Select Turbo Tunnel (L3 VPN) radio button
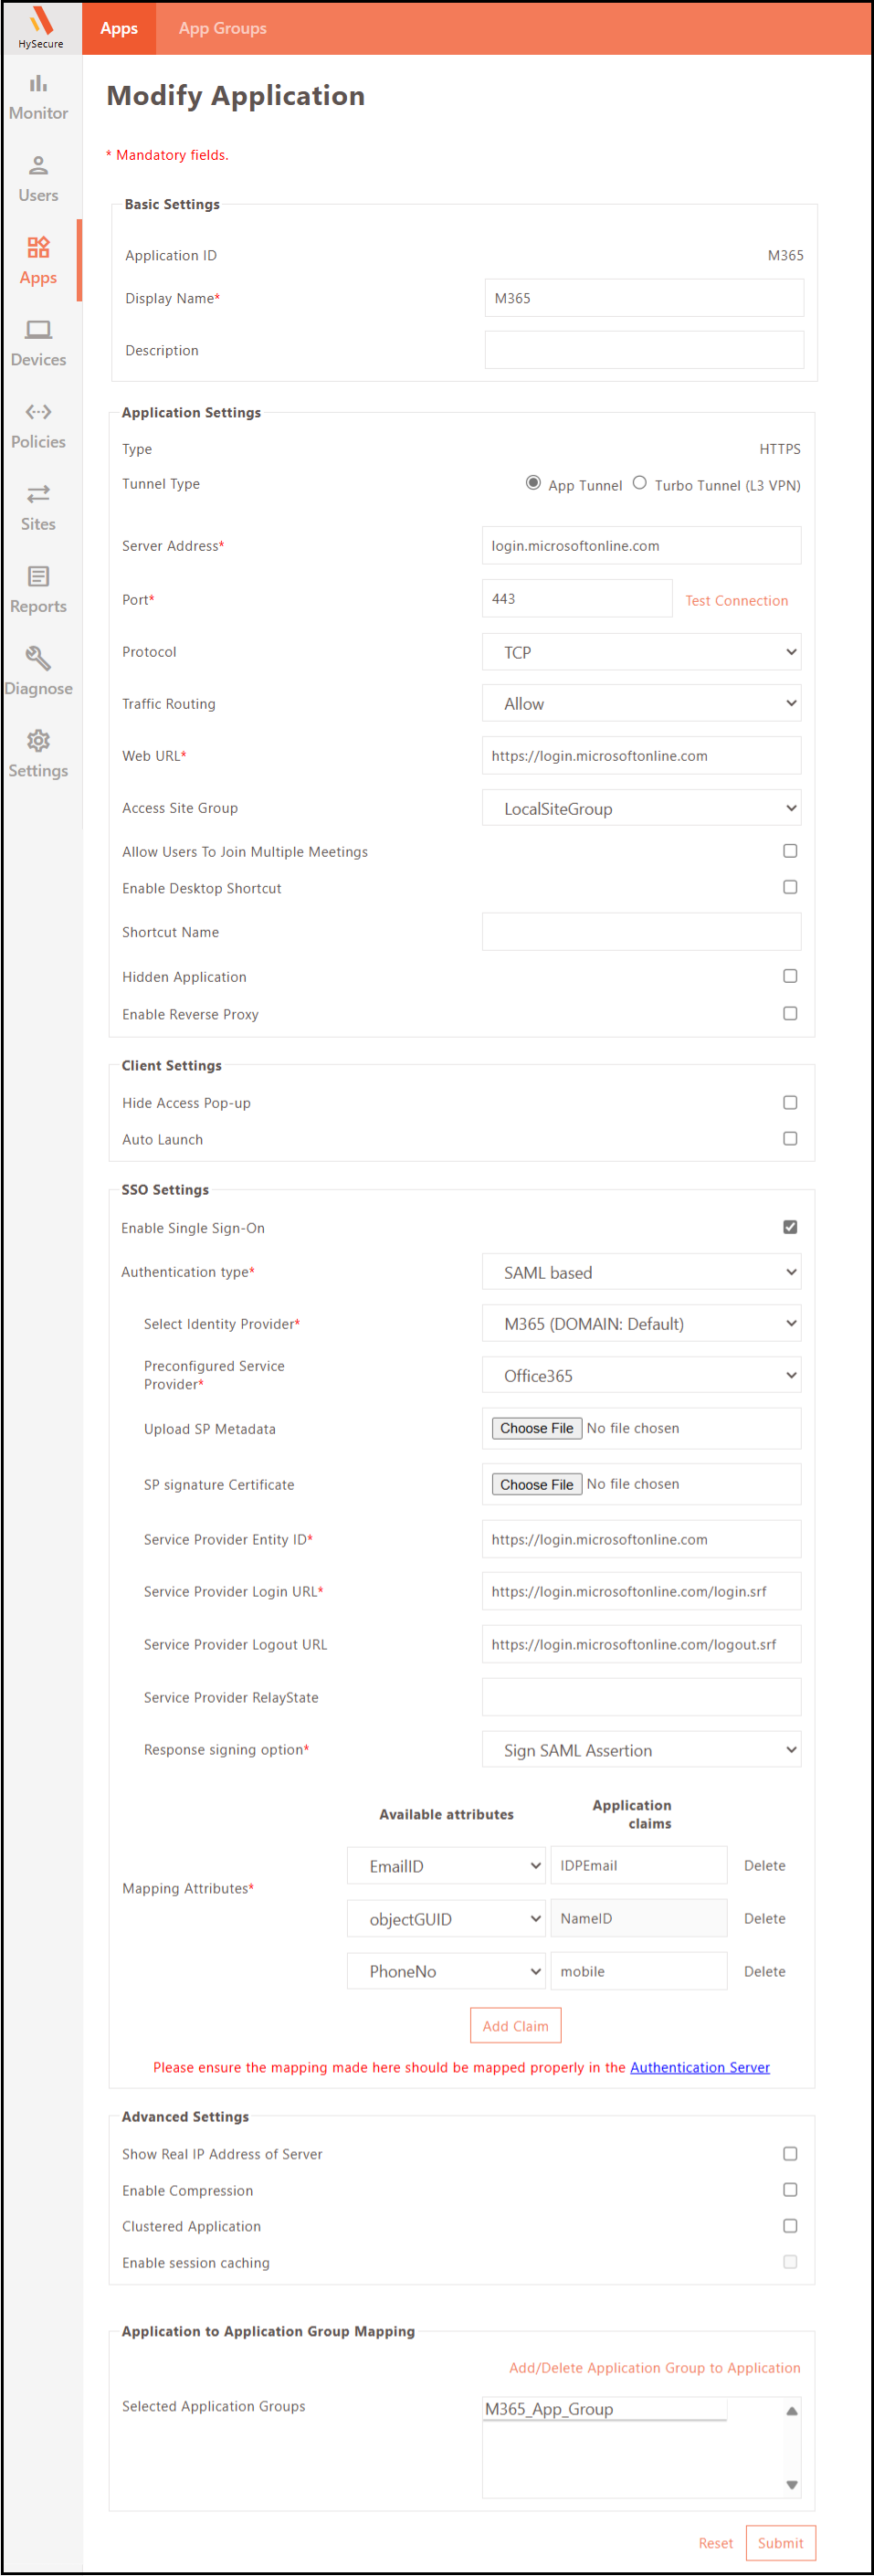The height and width of the screenshot is (2576, 874). tap(639, 483)
